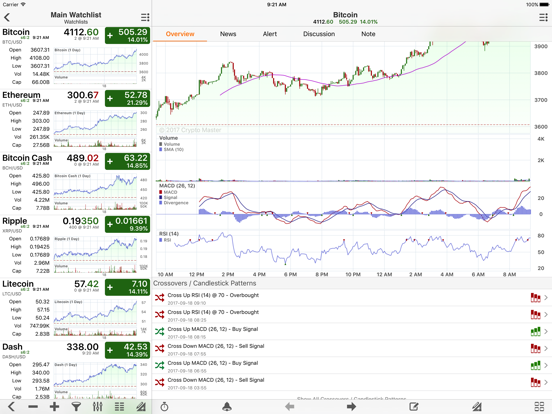Select the Bitcoin watchlist row
The height and width of the screenshot is (414, 552).
(76, 57)
